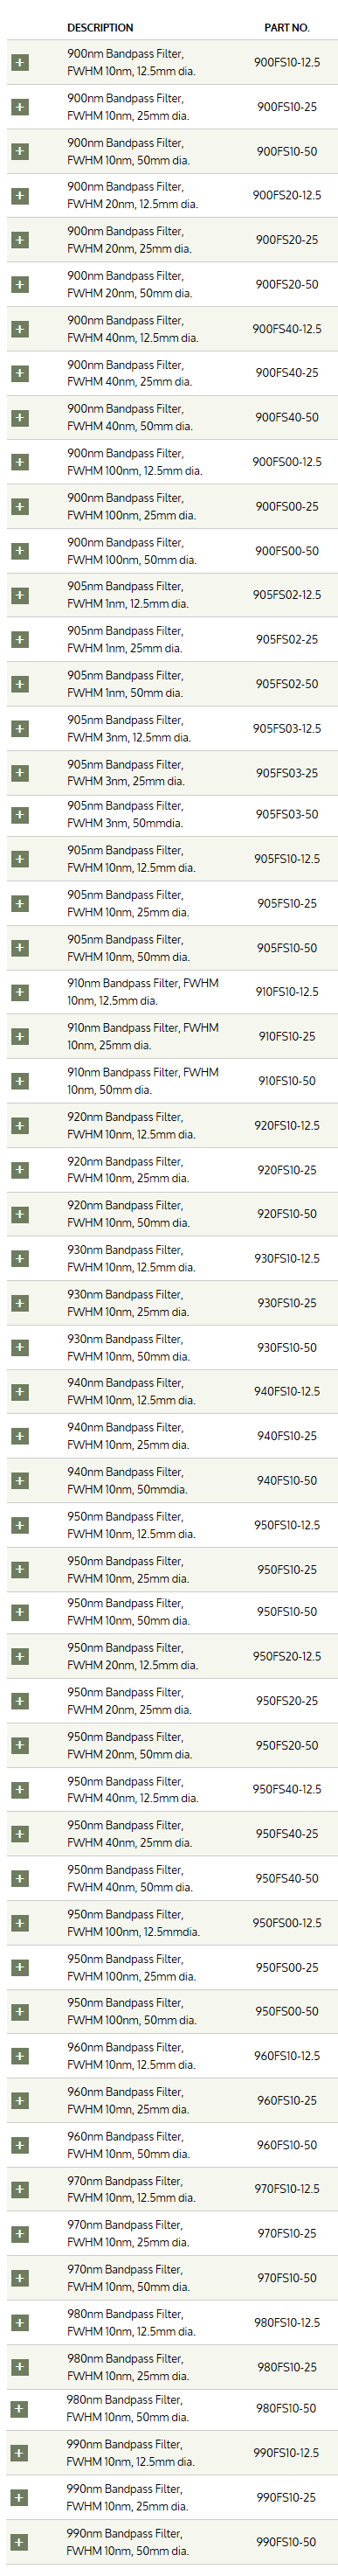Expand row for part 900FS20-25
Image resolution: width=338 pixels, height=2576 pixels.
click(19, 240)
